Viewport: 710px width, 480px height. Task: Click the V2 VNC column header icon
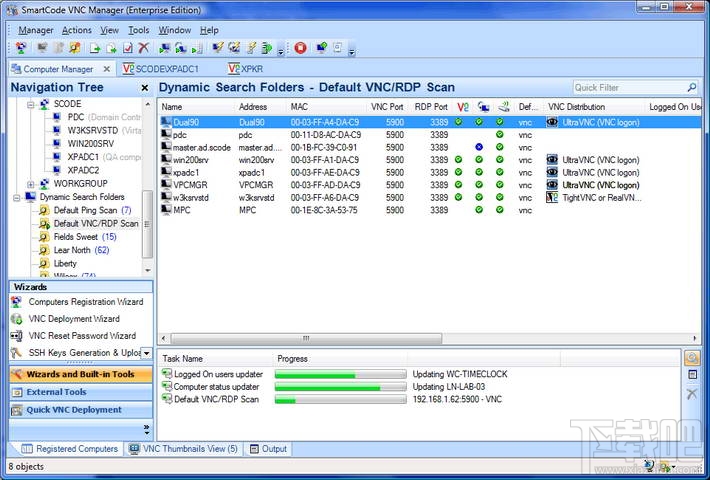[463, 107]
